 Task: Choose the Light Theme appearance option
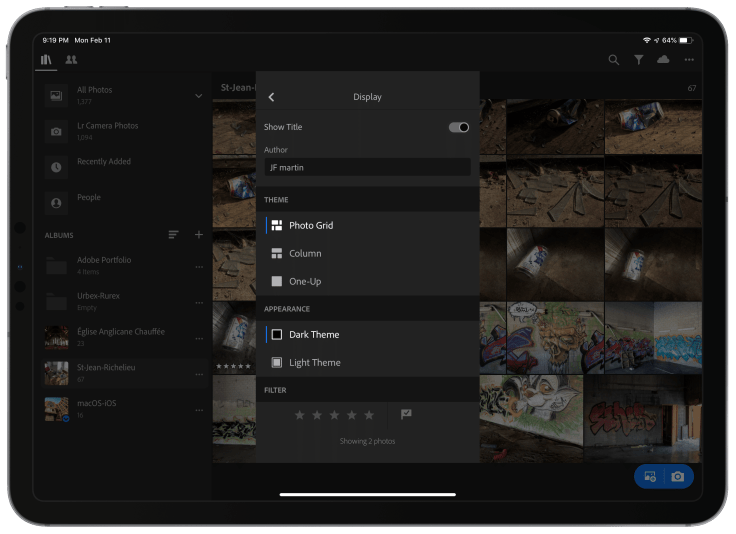tap(314, 363)
